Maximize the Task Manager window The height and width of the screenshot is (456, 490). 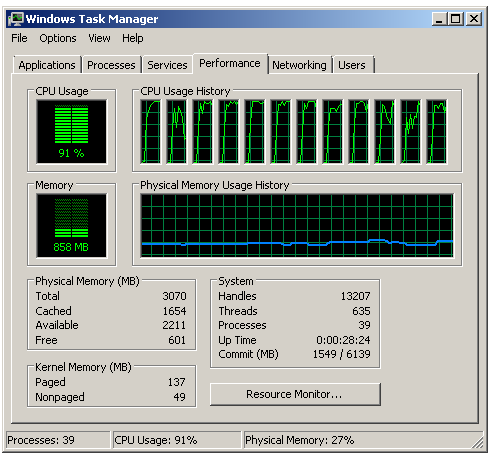(x=456, y=19)
